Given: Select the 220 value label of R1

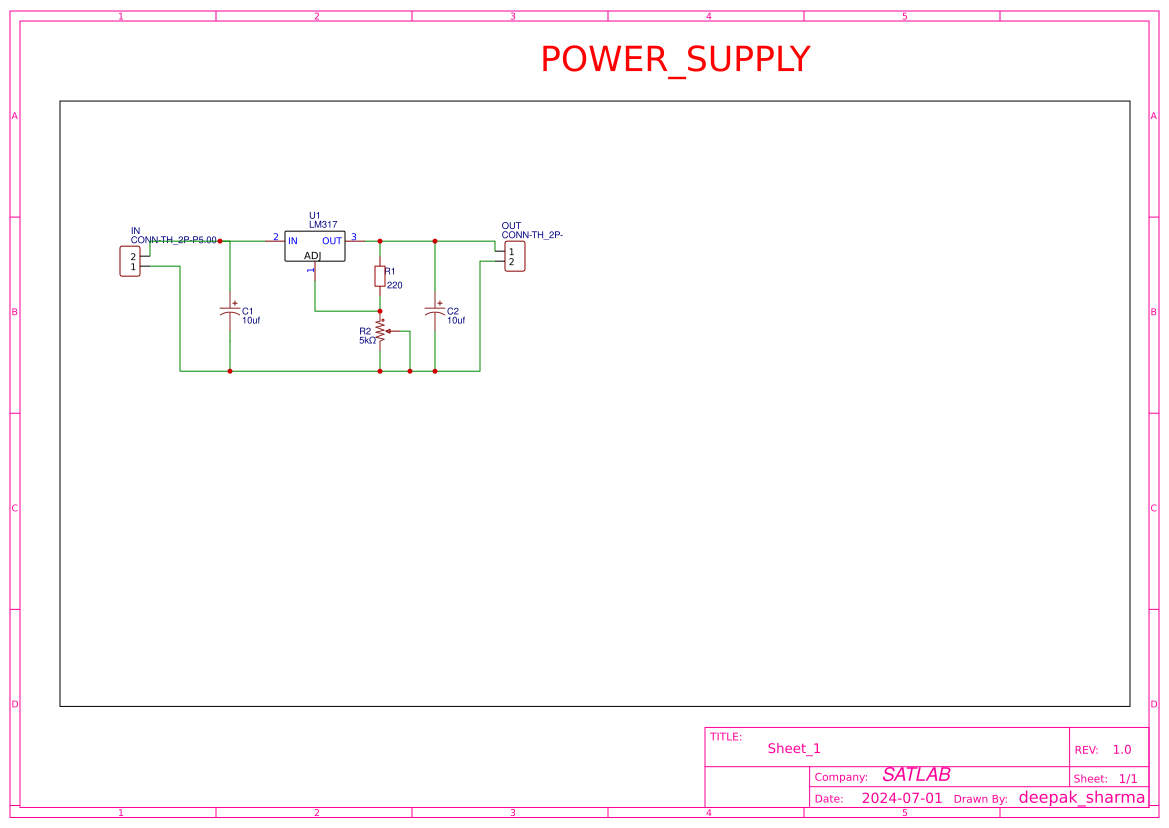Looking at the screenshot, I should click(x=393, y=284).
